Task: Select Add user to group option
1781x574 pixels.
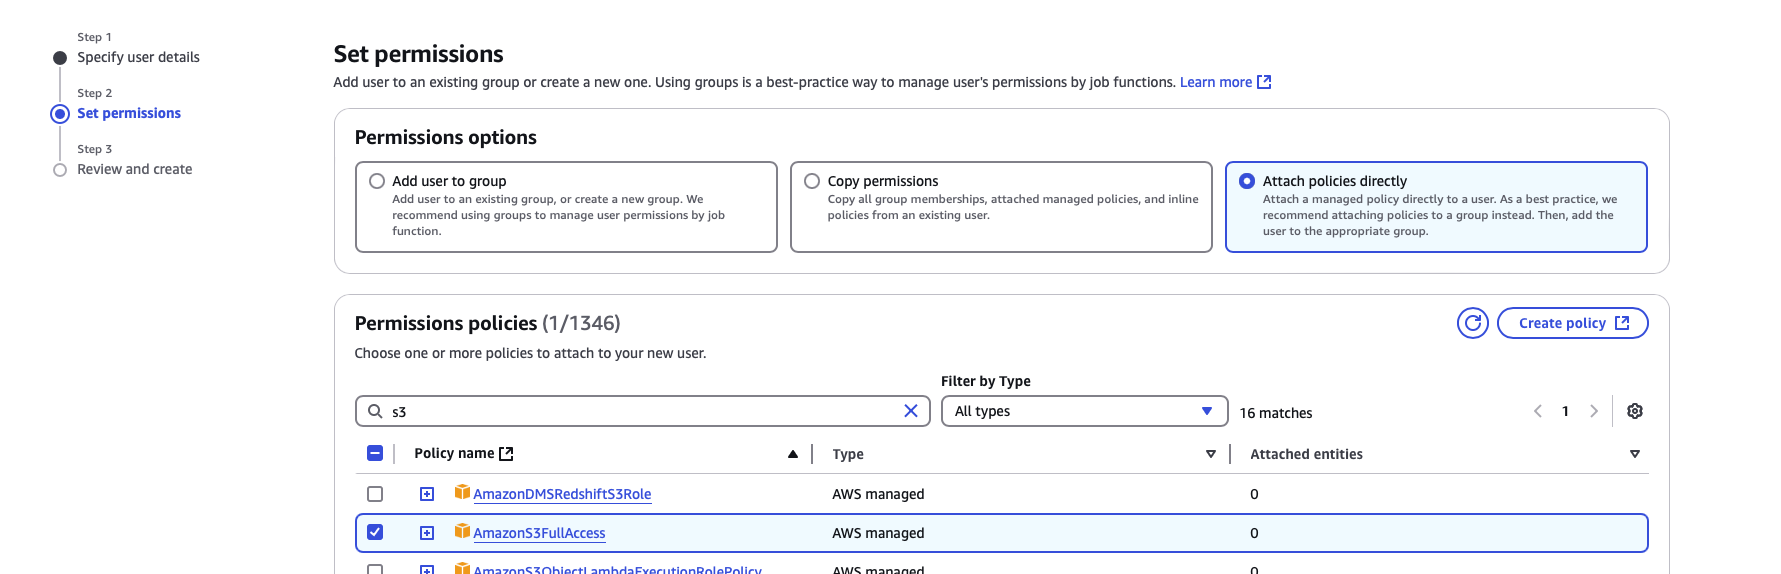Action: click(x=377, y=181)
